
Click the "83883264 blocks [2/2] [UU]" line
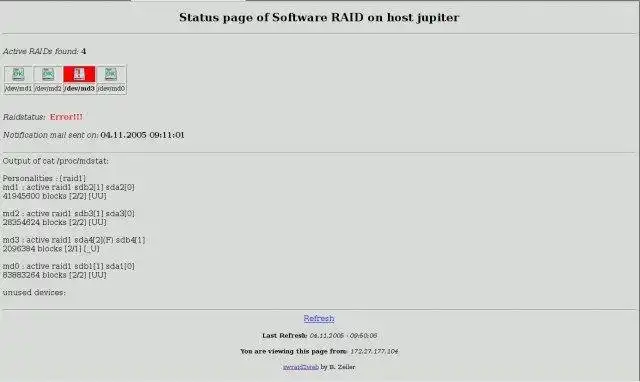(54, 275)
